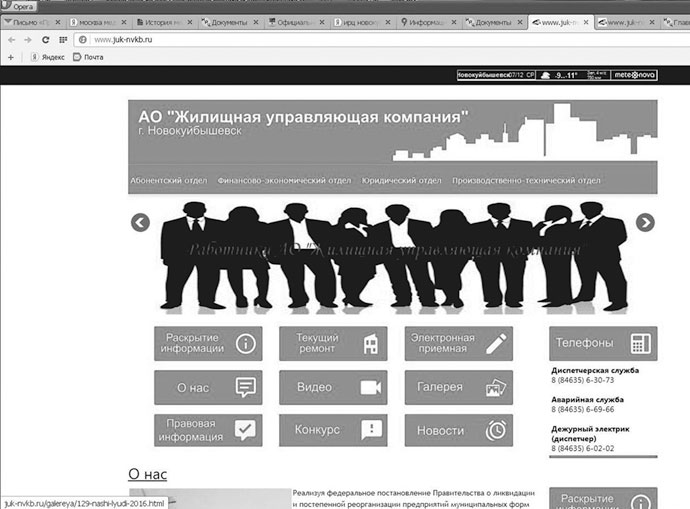
Task: Click phone number 8 (84635) 6-69-66
Action: [583, 410]
